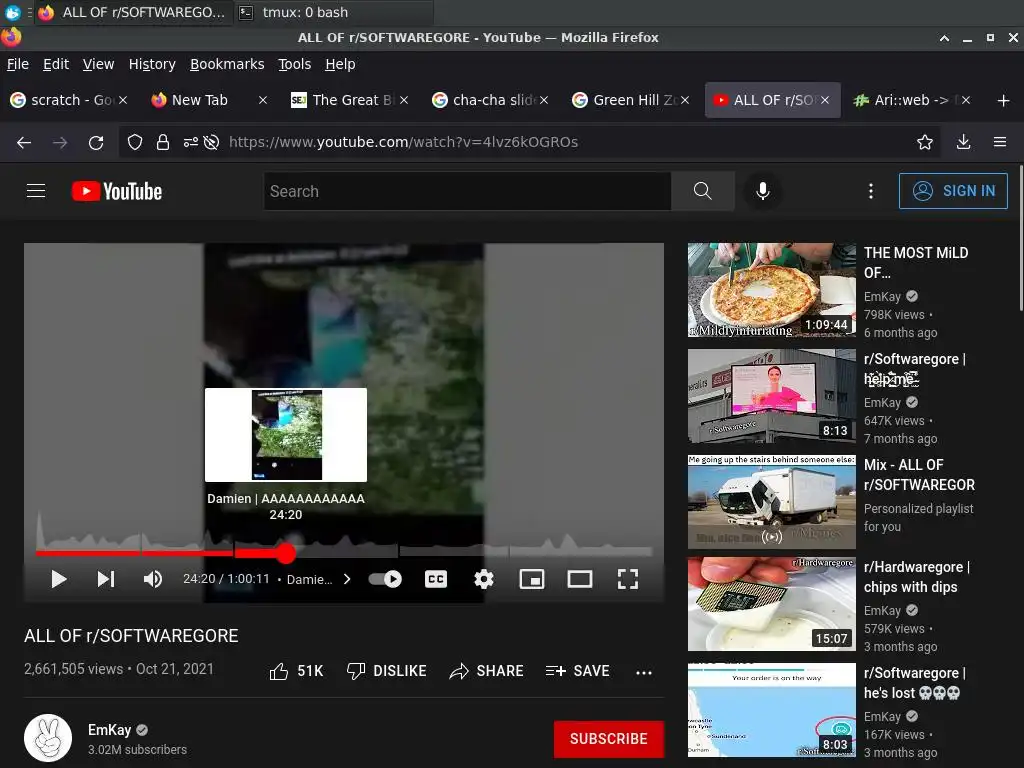Open the site permissions icon in address bar
The width and height of the screenshot is (1024, 768).
190,142
